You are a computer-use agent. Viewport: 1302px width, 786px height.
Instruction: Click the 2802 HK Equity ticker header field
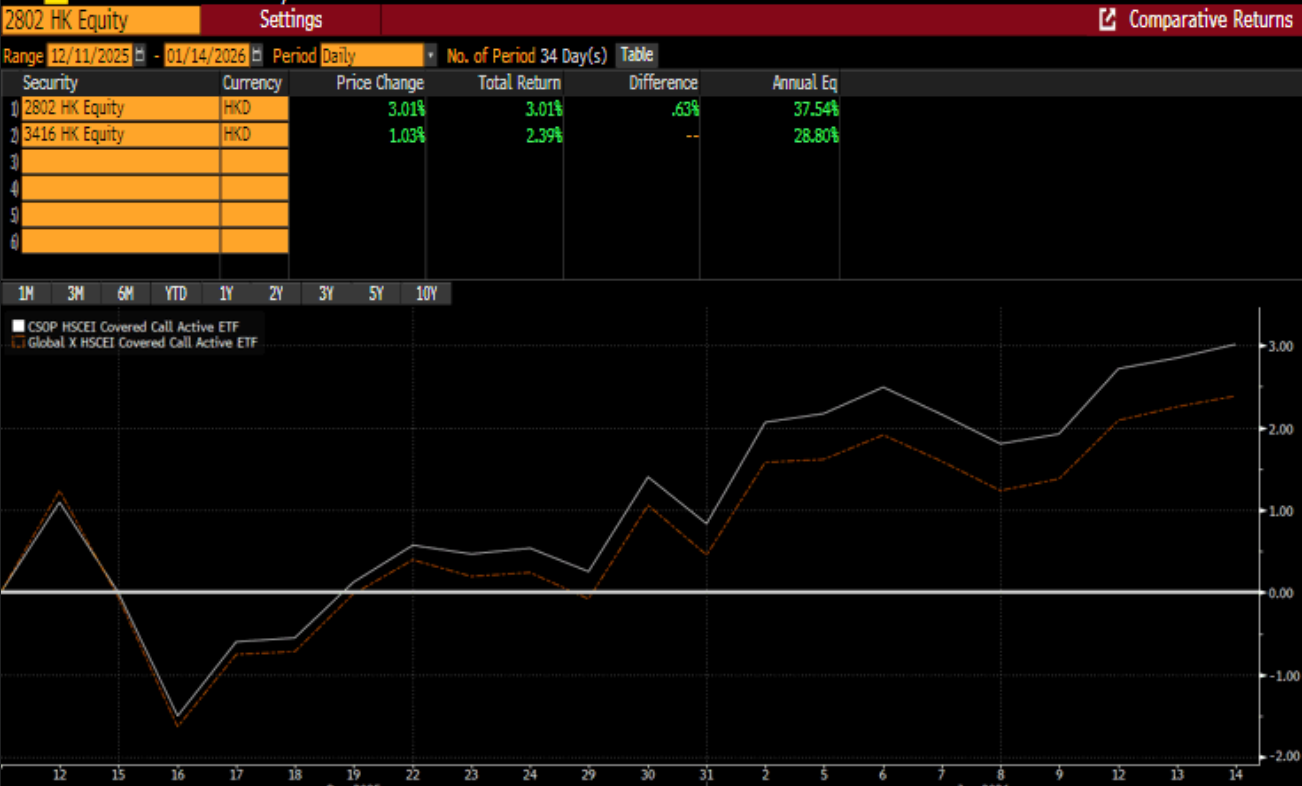pos(100,20)
